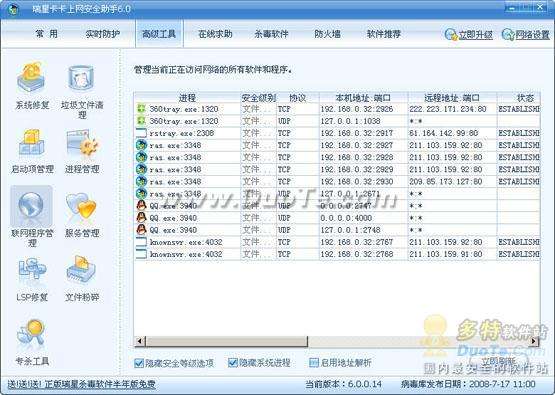555x395 pixels.
Task: Click the 进程 column header
Action: pyautogui.click(x=187, y=97)
